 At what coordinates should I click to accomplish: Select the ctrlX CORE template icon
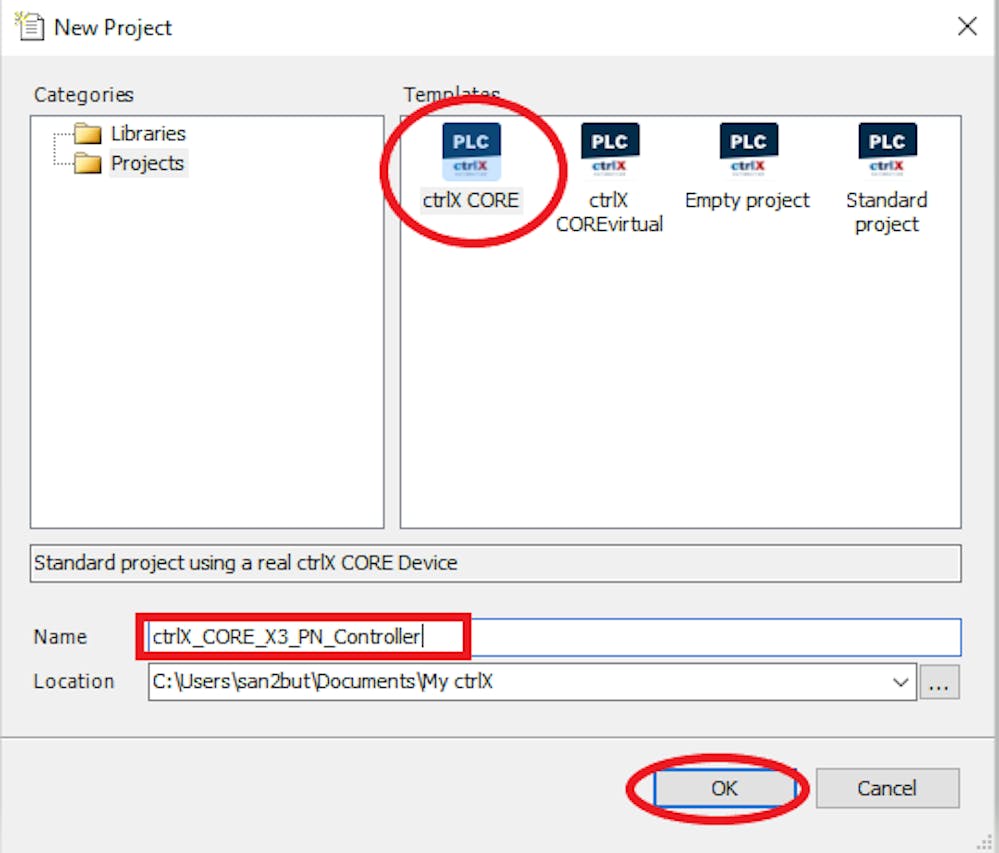click(471, 152)
